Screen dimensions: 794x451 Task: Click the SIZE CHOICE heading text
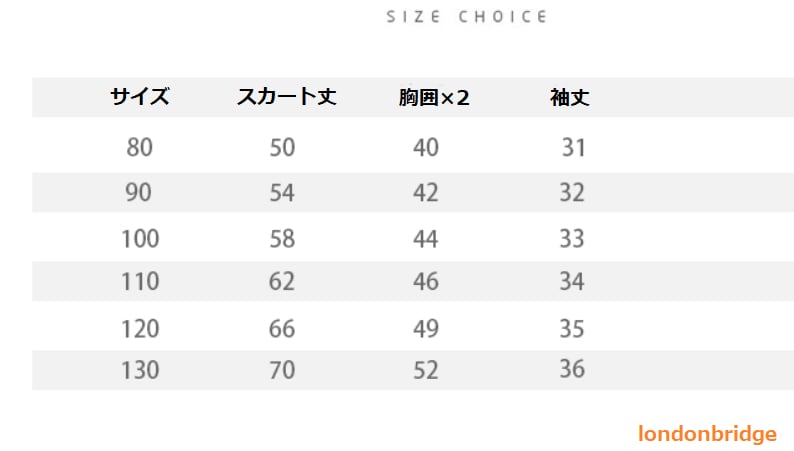[466, 17]
